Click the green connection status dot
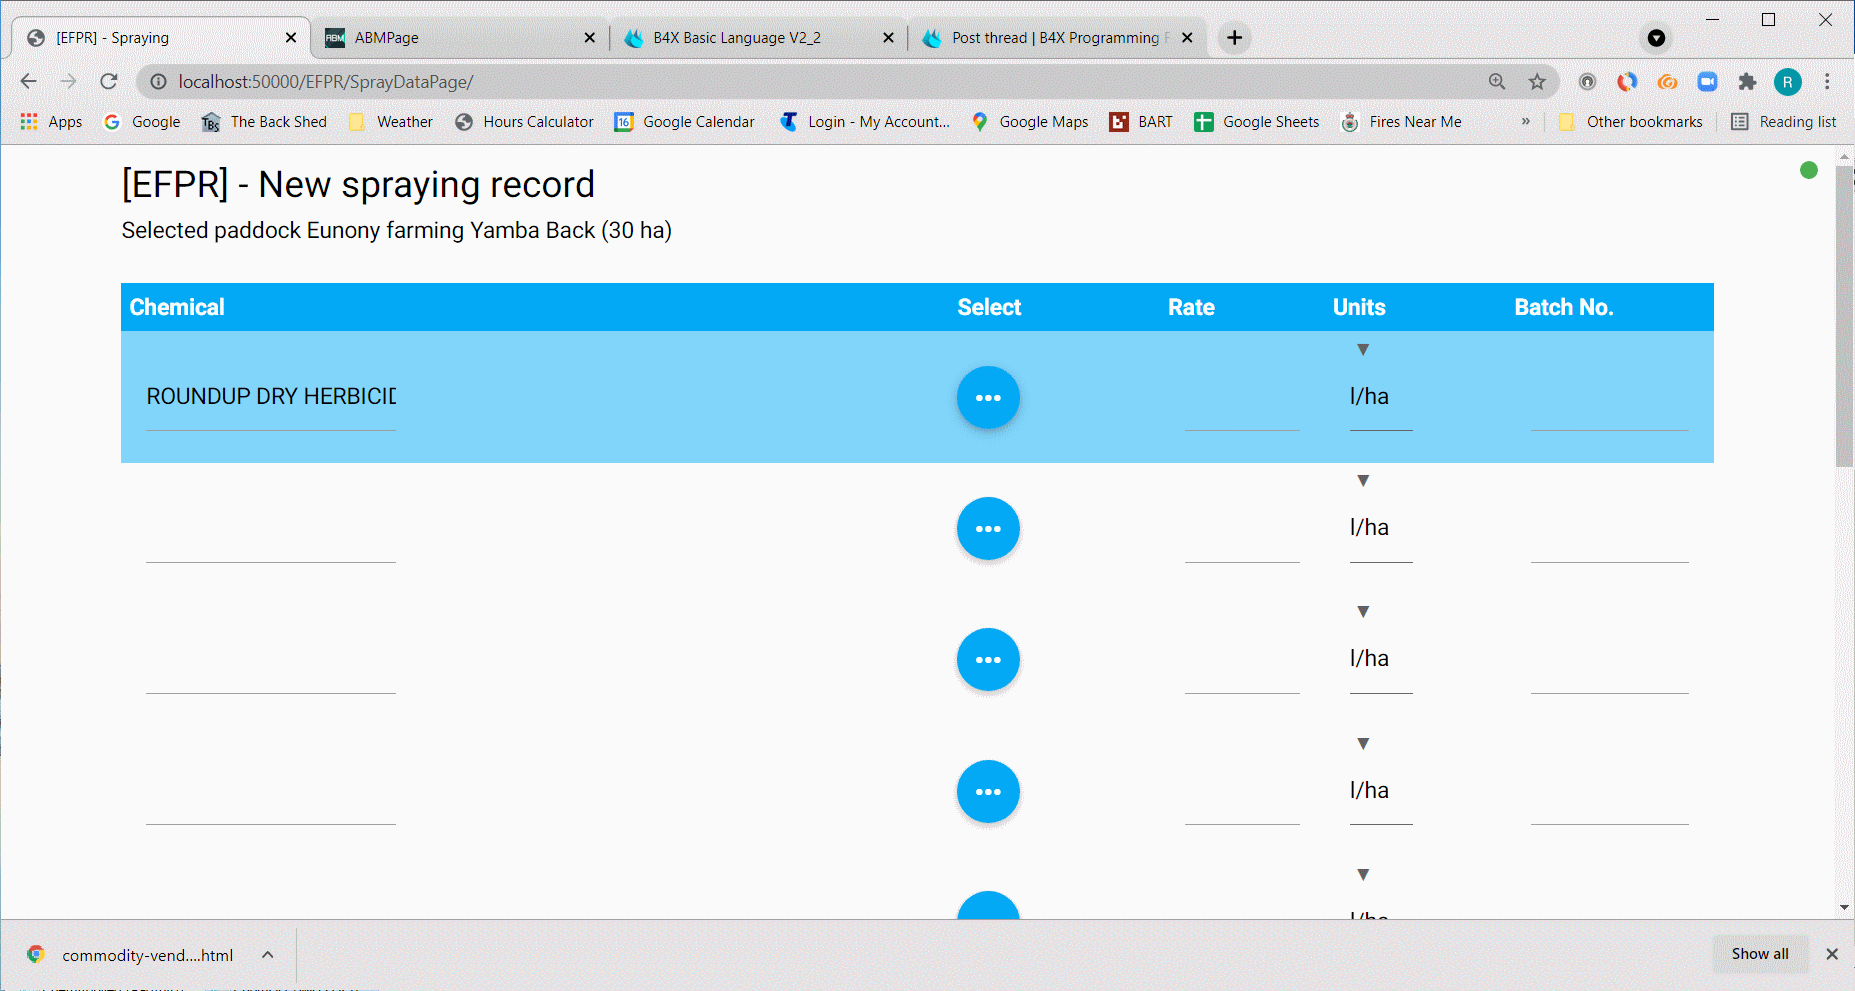Viewport: 1855px width, 991px height. 1808,170
